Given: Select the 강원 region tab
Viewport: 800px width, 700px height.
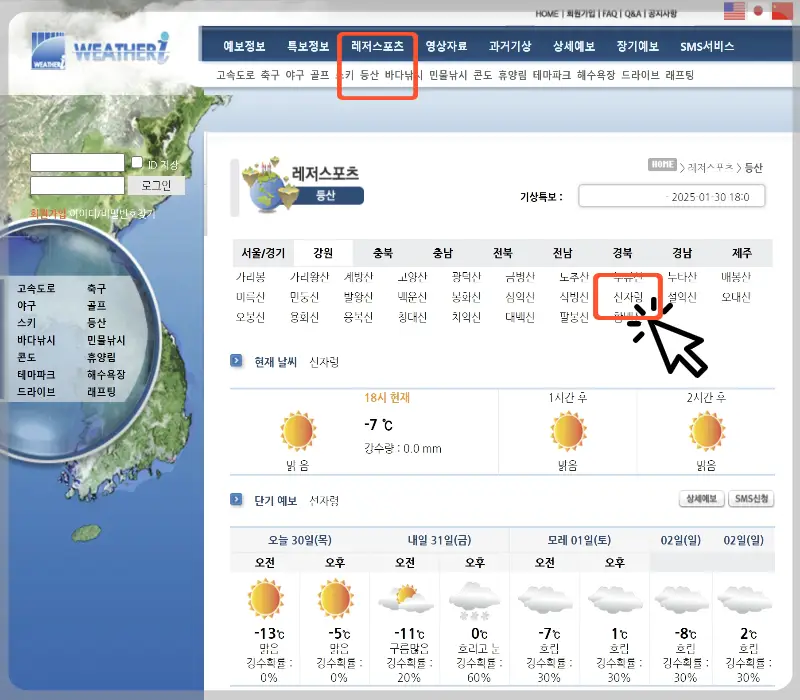Looking at the screenshot, I should (x=324, y=253).
